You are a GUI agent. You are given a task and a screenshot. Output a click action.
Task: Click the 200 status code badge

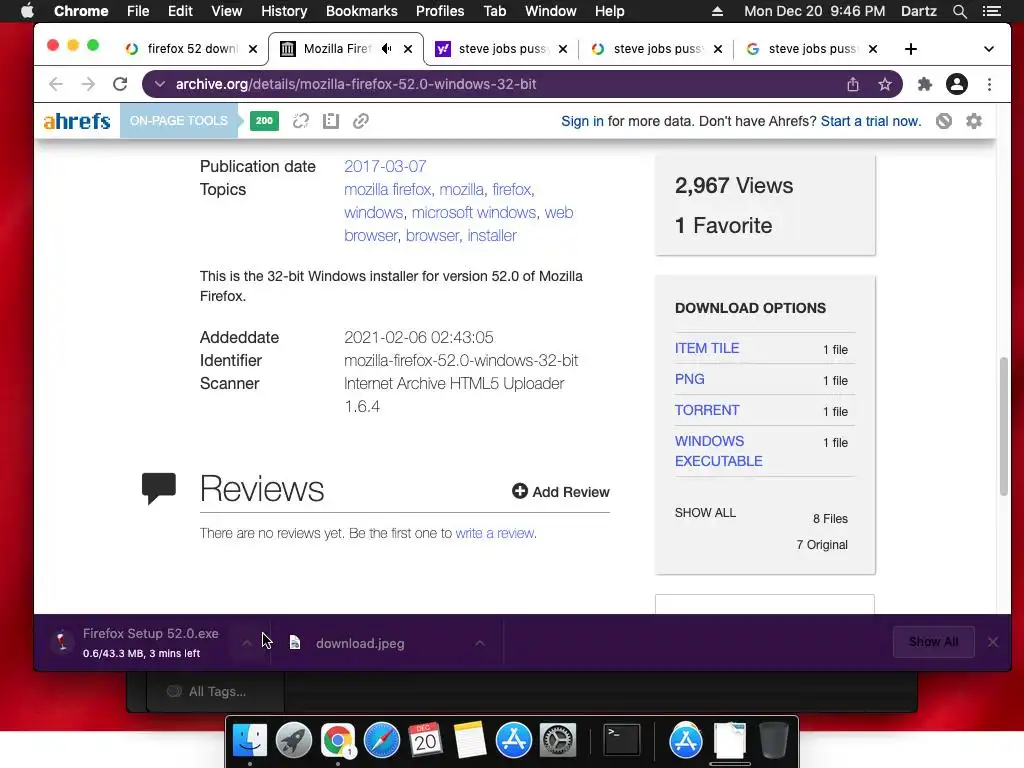264,121
